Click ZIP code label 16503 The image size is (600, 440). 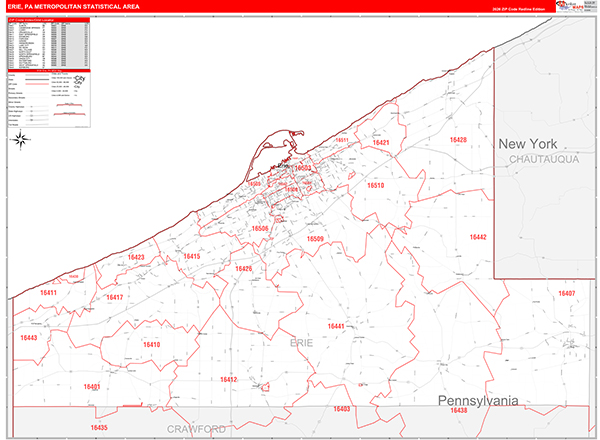pos(303,168)
